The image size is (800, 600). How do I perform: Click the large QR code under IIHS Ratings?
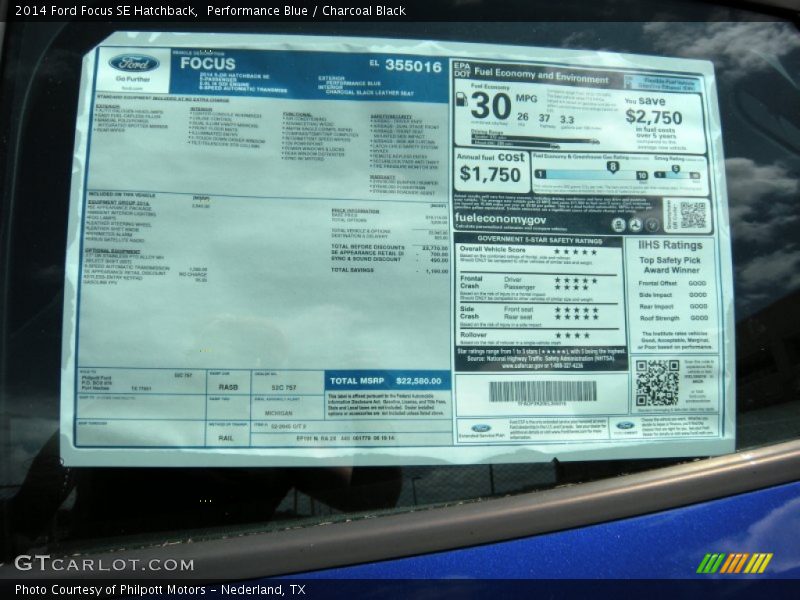click(658, 383)
